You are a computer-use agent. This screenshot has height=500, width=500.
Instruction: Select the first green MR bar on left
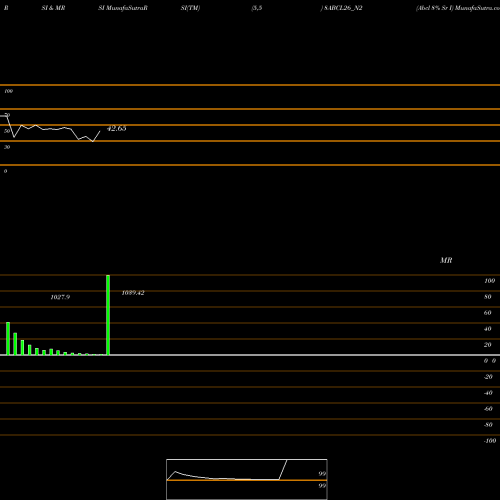pyautogui.click(x=8, y=339)
